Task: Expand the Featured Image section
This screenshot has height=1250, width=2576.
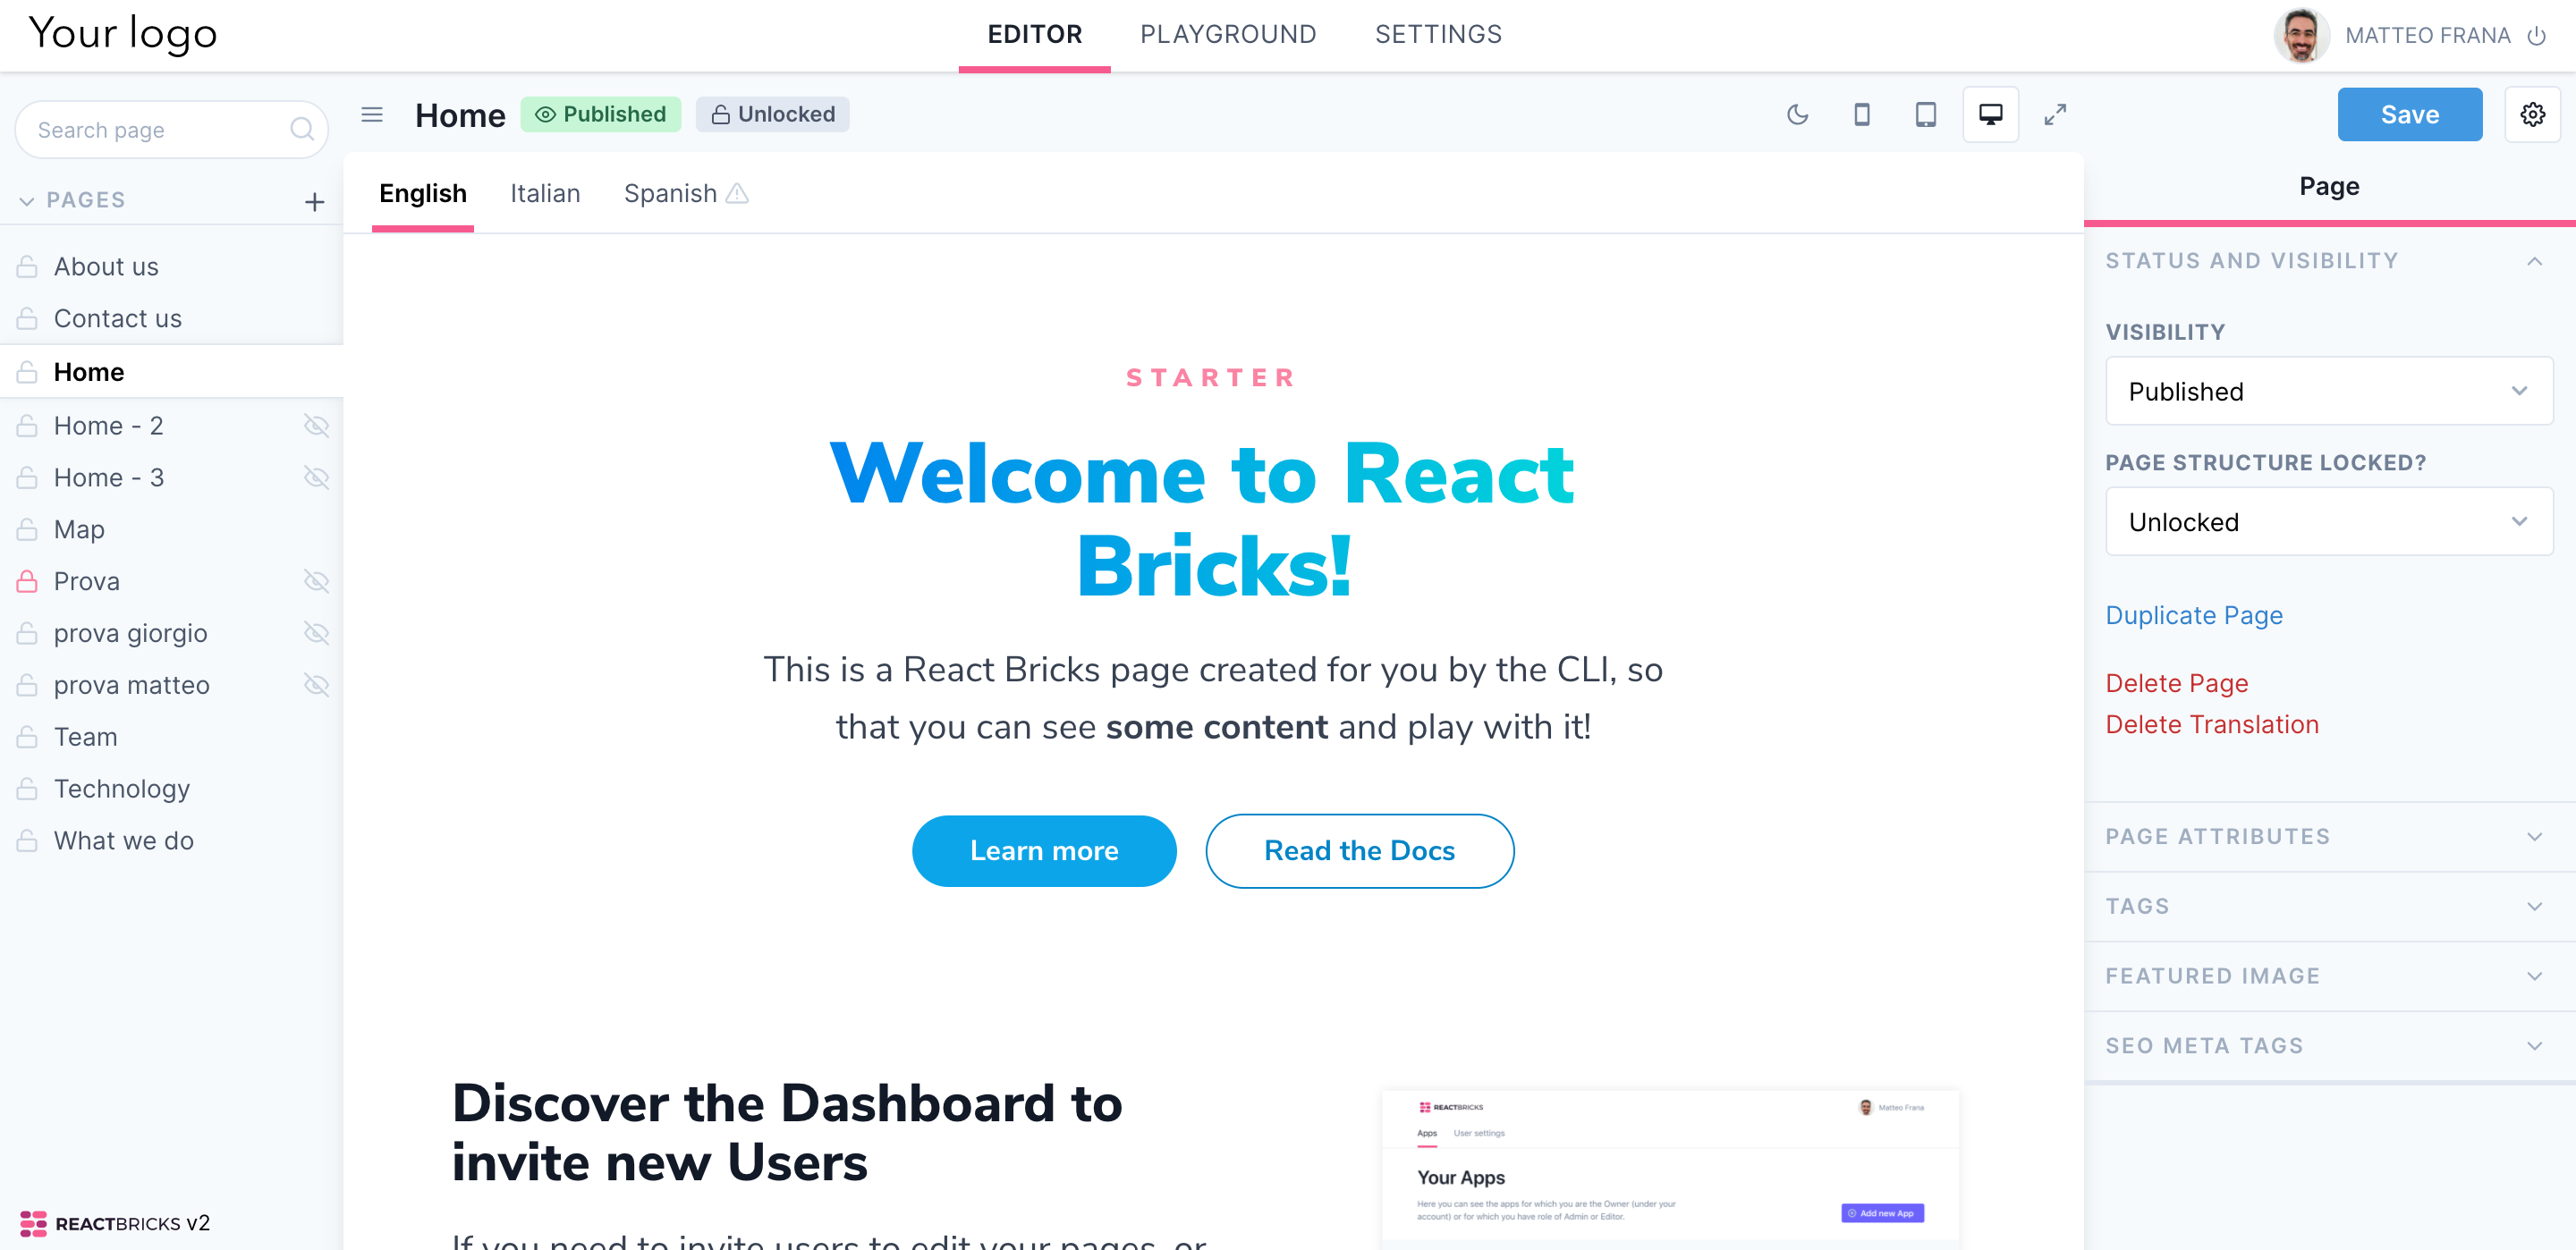Action: pos(2328,976)
